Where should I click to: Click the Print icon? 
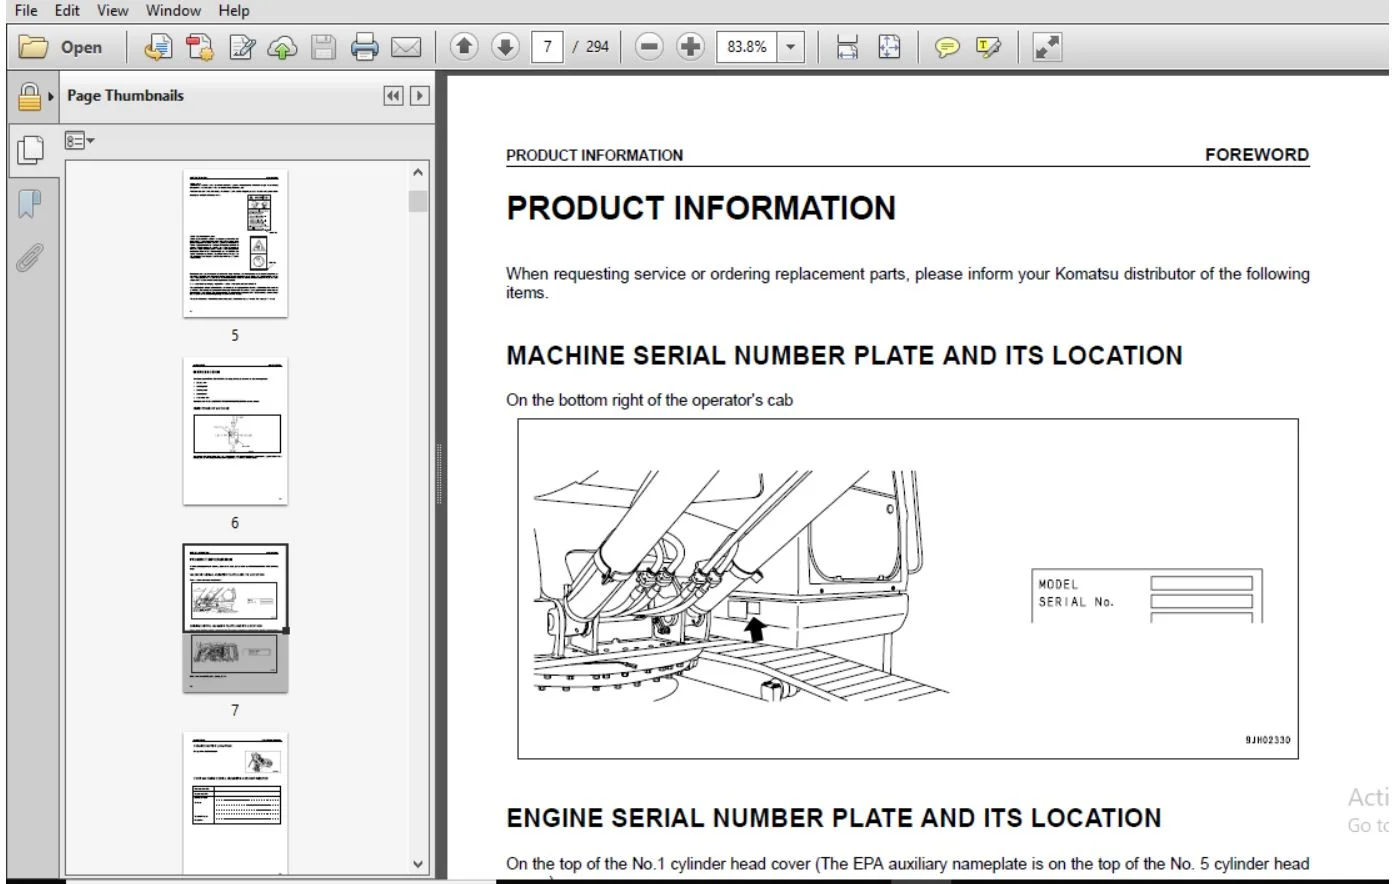pyautogui.click(x=364, y=47)
